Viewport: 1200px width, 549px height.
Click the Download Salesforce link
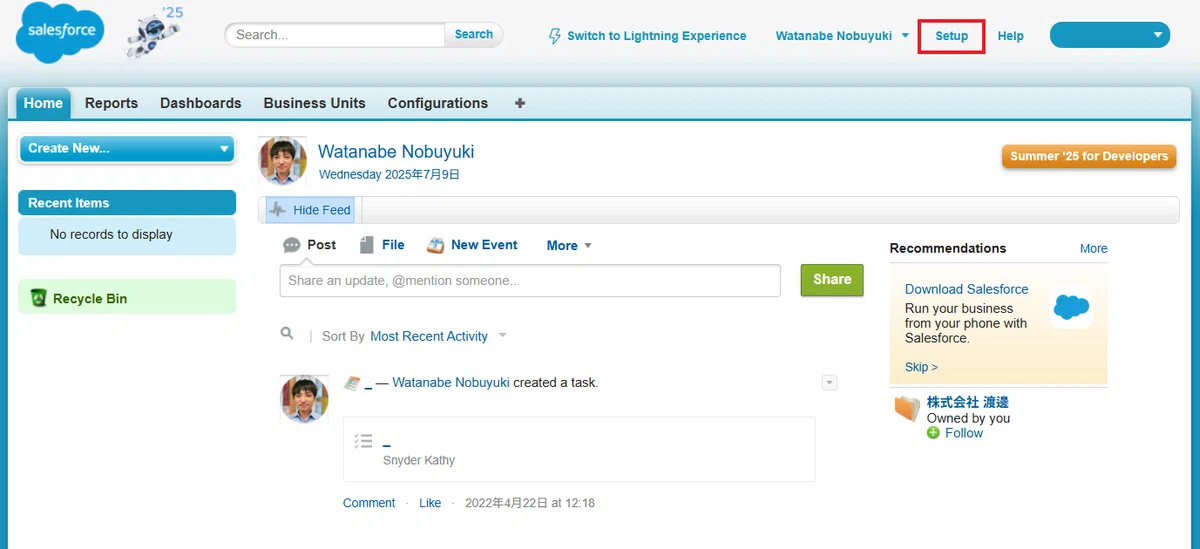click(x=967, y=289)
